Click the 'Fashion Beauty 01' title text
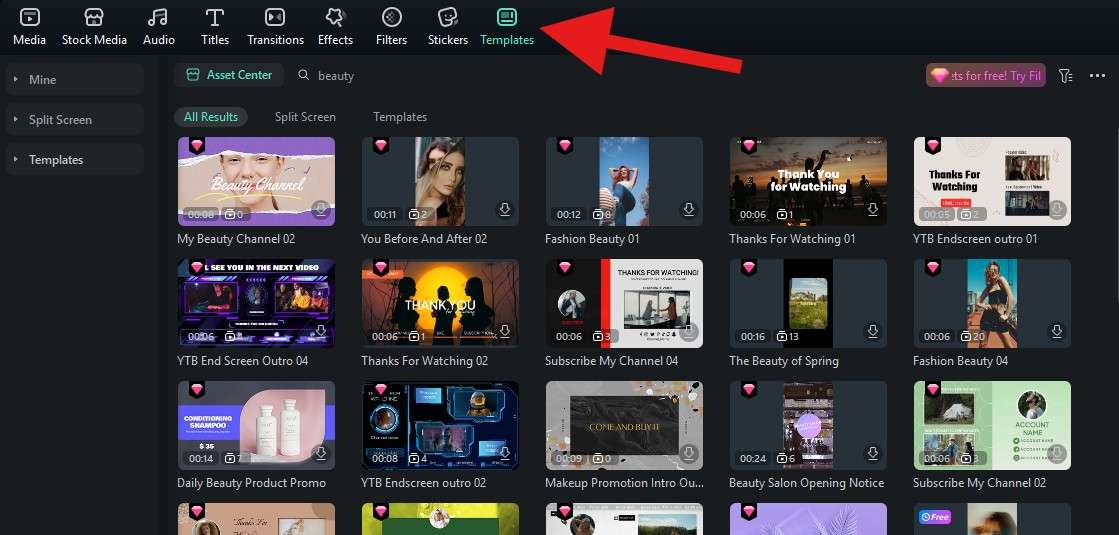 [x=592, y=239]
